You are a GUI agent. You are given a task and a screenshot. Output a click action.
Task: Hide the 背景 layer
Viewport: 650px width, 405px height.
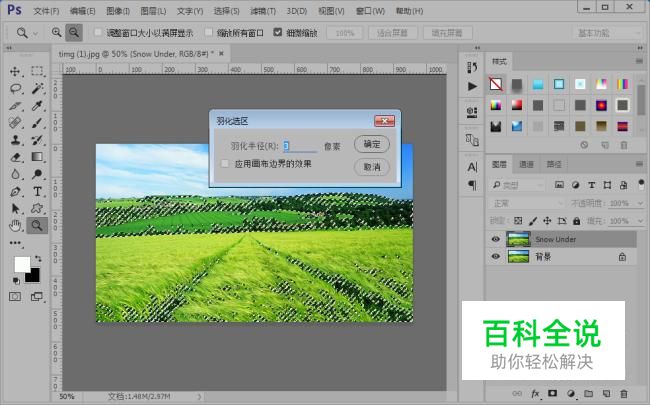point(495,257)
